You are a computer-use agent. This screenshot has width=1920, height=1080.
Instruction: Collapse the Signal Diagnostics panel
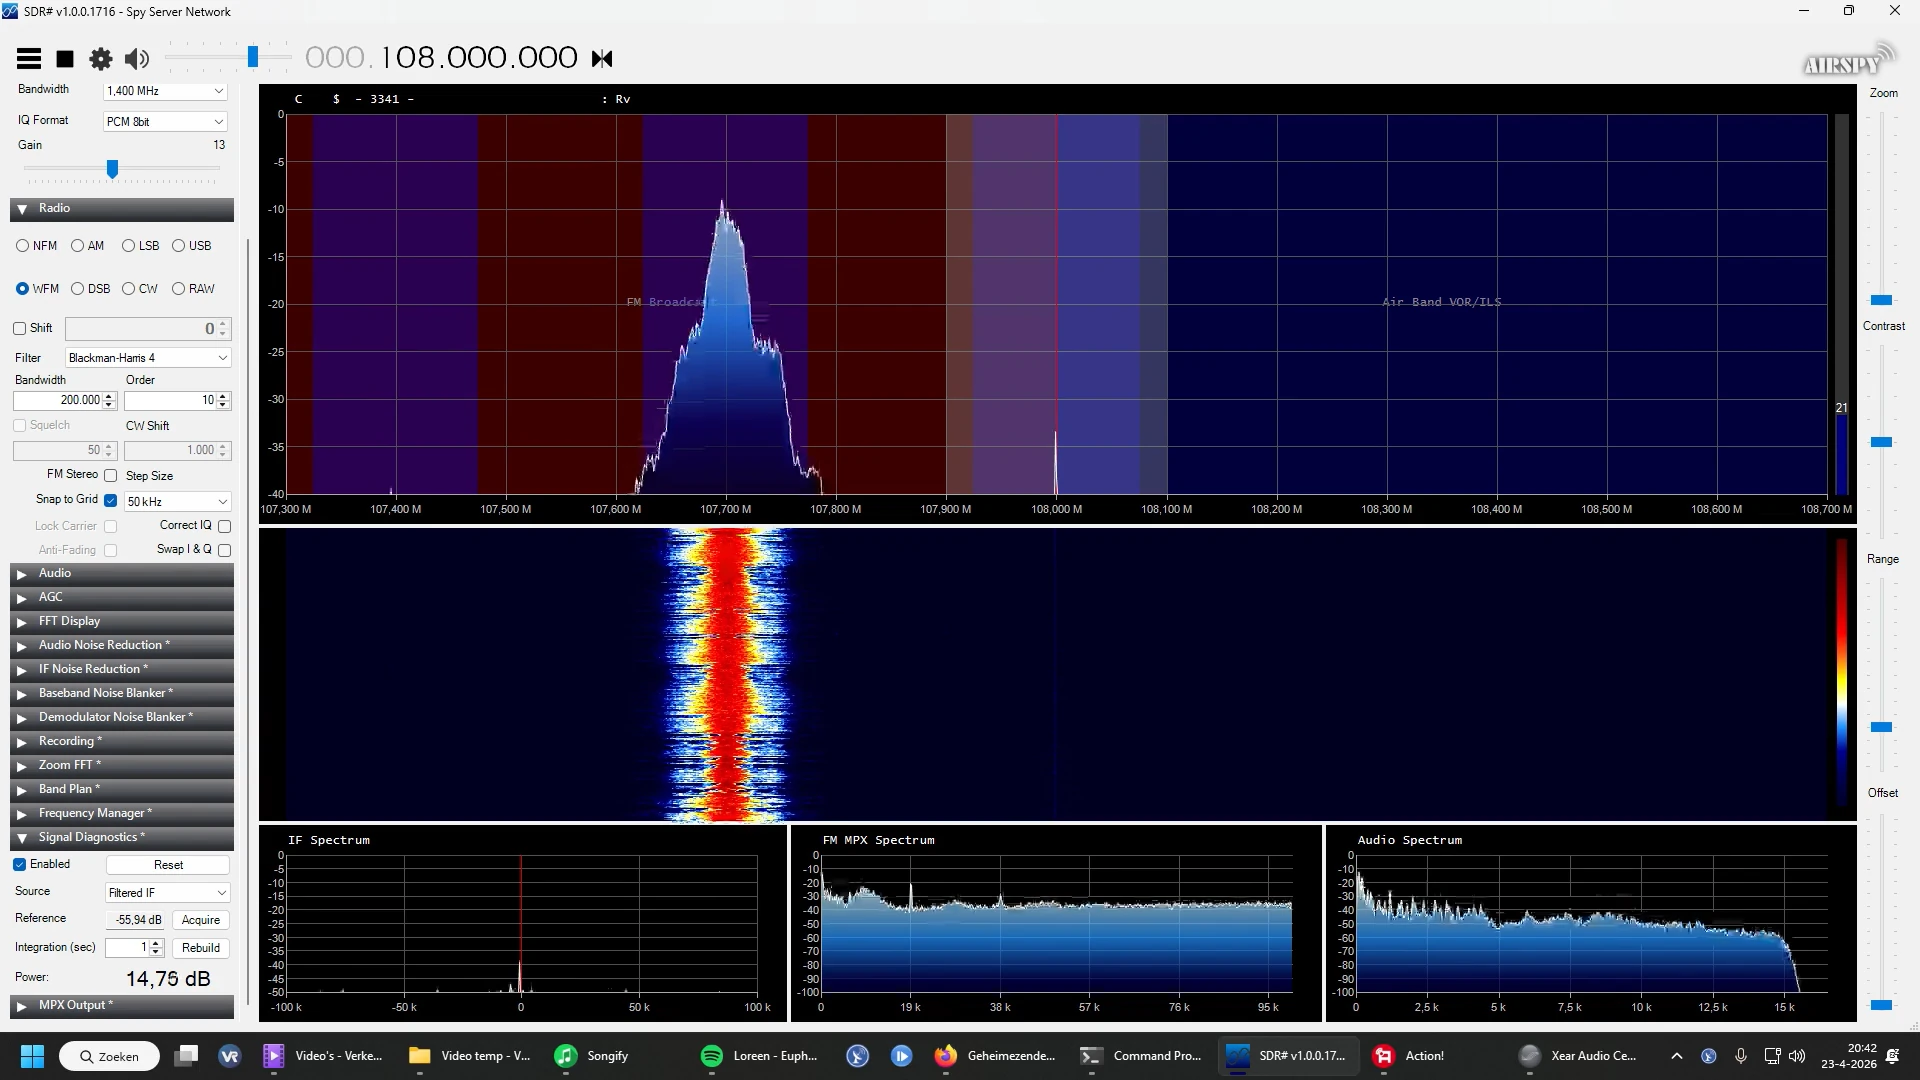pos(22,838)
